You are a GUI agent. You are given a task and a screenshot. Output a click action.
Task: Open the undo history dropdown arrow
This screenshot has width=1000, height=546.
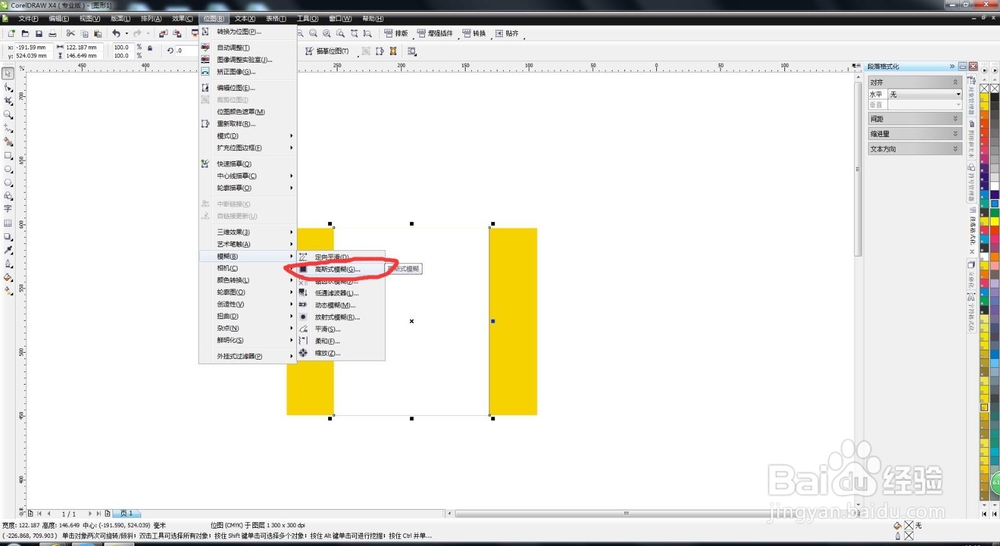pyautogui.click(x=126, y=33)
